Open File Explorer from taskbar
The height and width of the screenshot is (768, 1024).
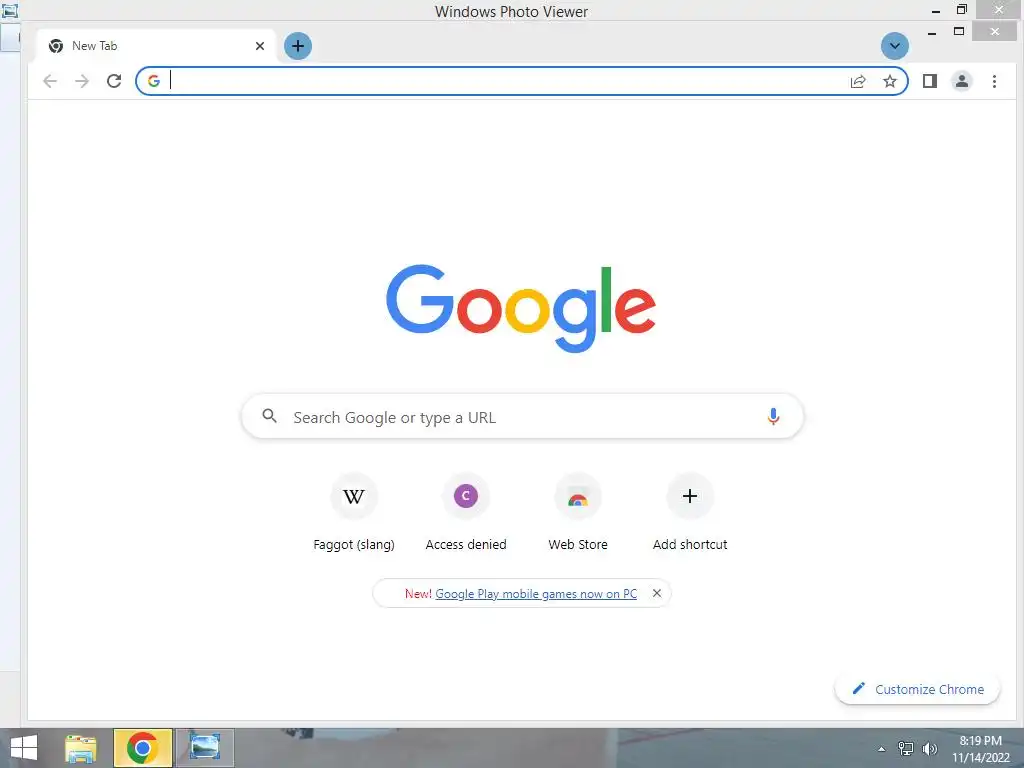(81, 748)
